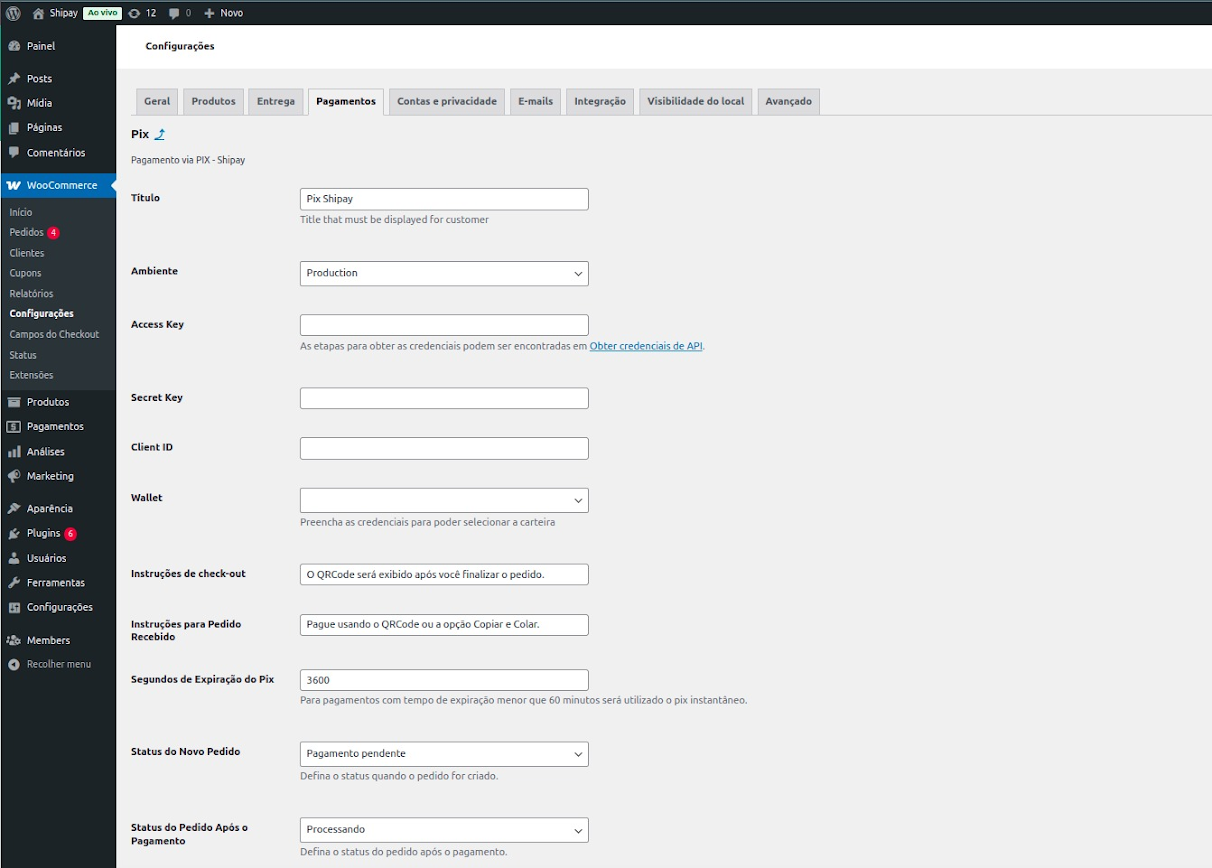Open the Relatórios submenu item
The image size is (1212, 868).
32,294
